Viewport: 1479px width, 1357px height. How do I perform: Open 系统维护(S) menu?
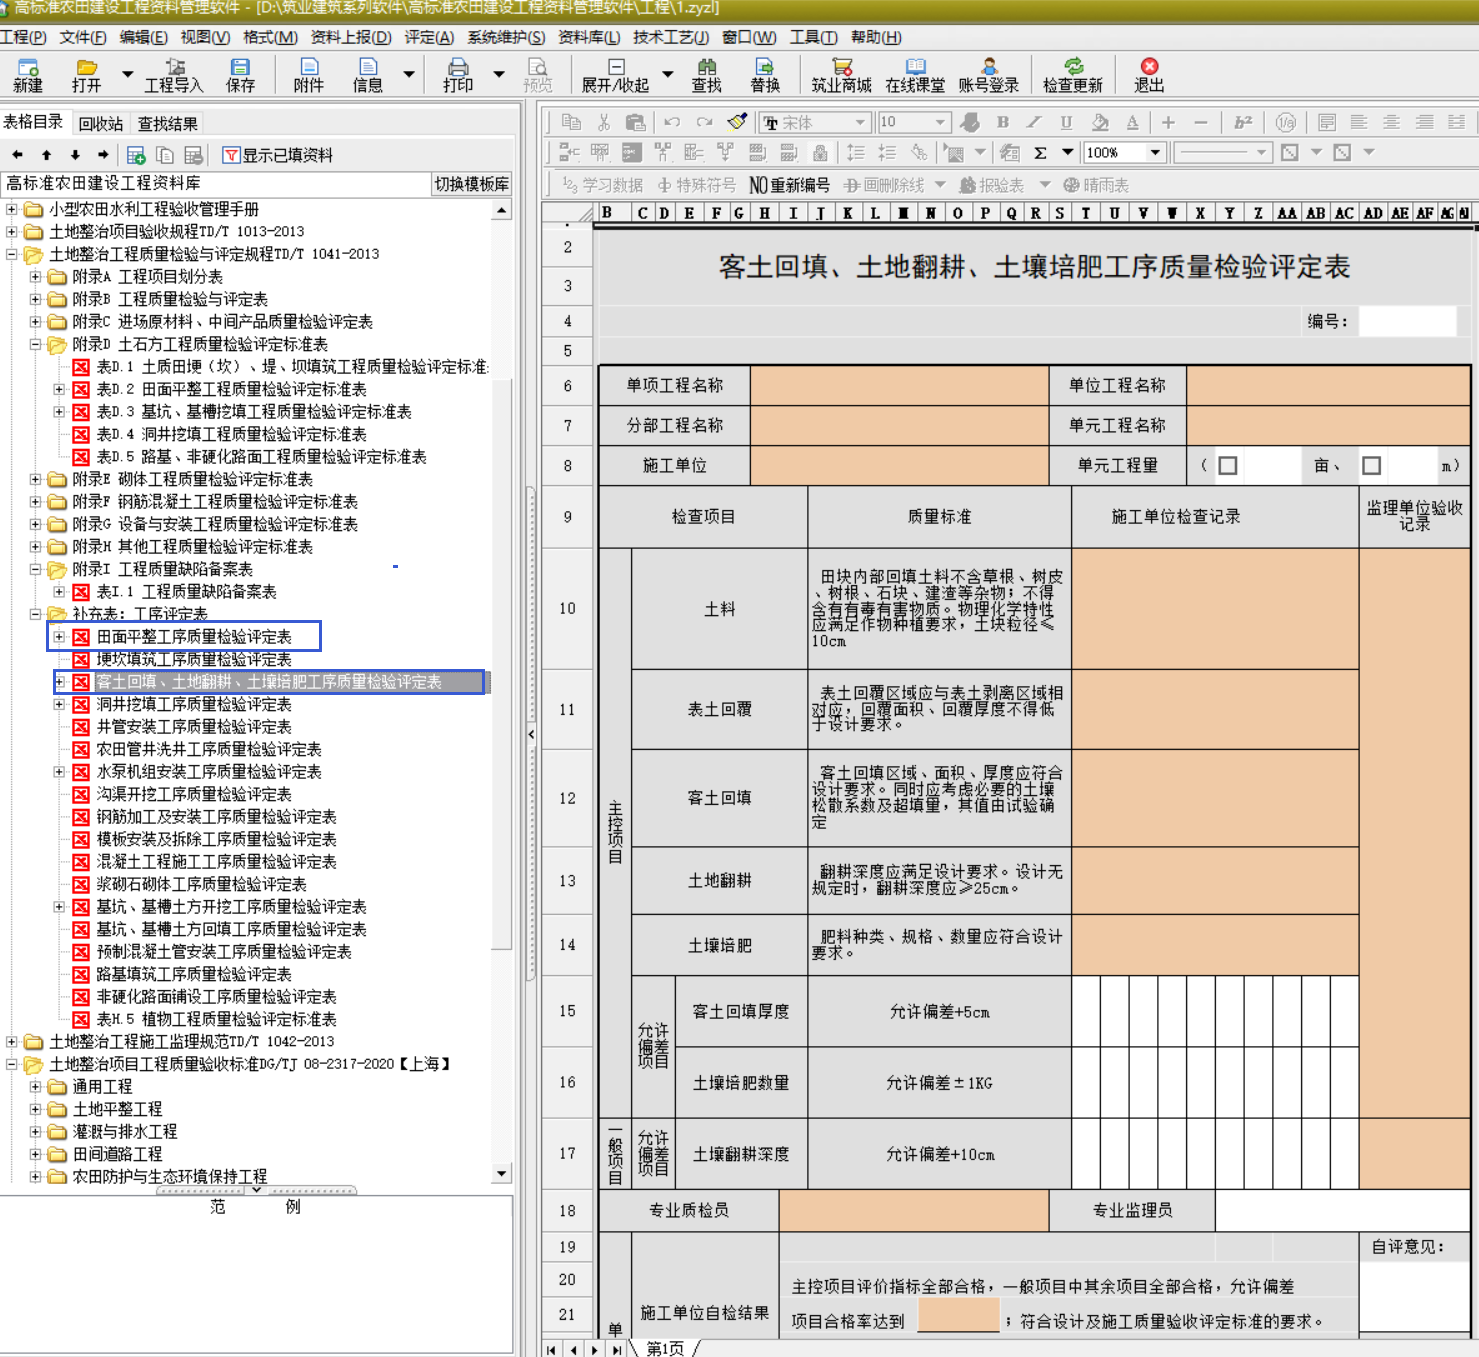click(506, 37)
